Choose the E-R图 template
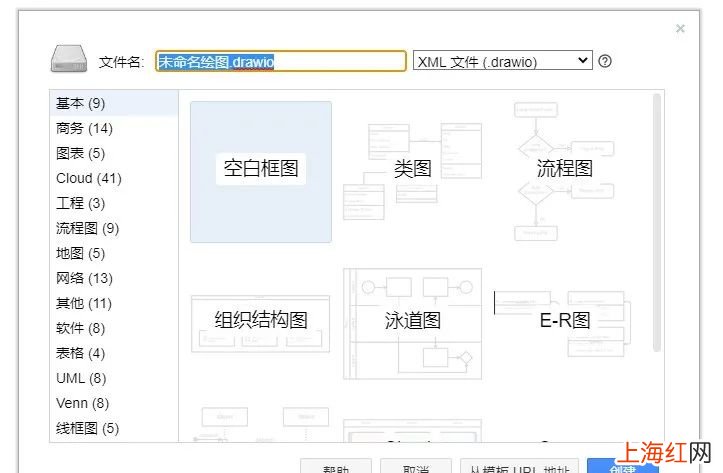This screenshot has height=473, width=723. click(x=564, y=323)
